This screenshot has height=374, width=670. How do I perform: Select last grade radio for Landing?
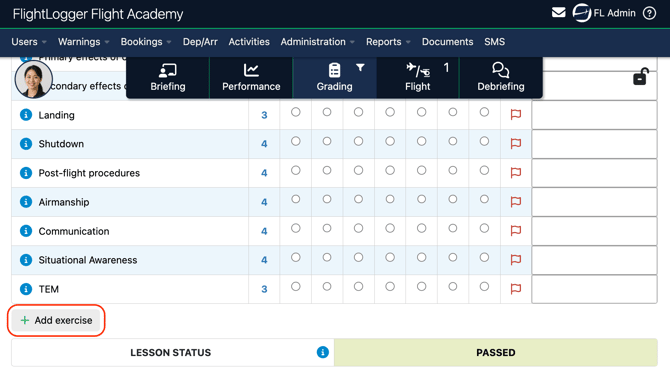click(x=484, y=112)
